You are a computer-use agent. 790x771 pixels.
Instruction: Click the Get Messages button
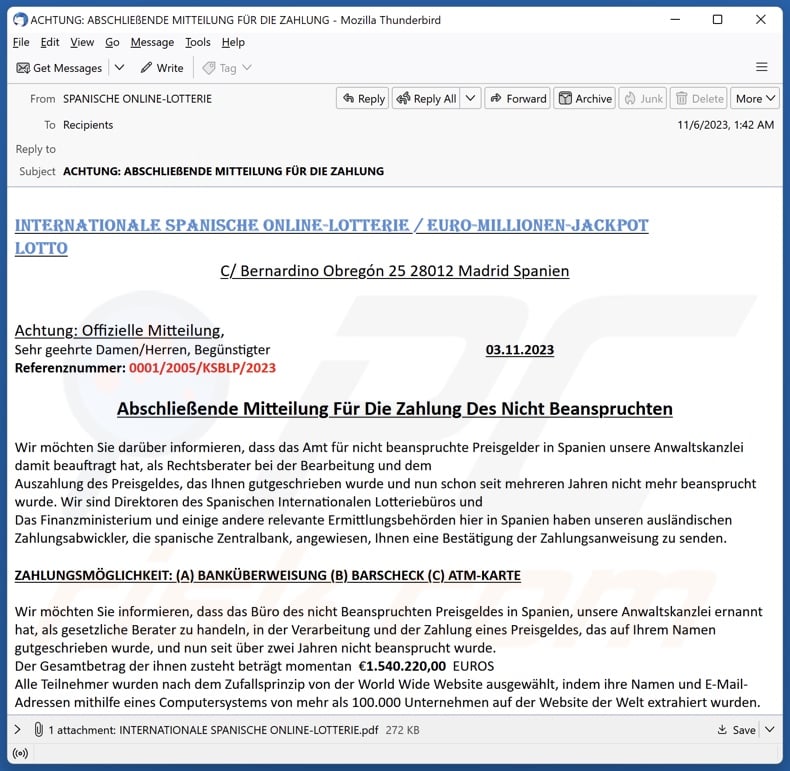point(59,68)
